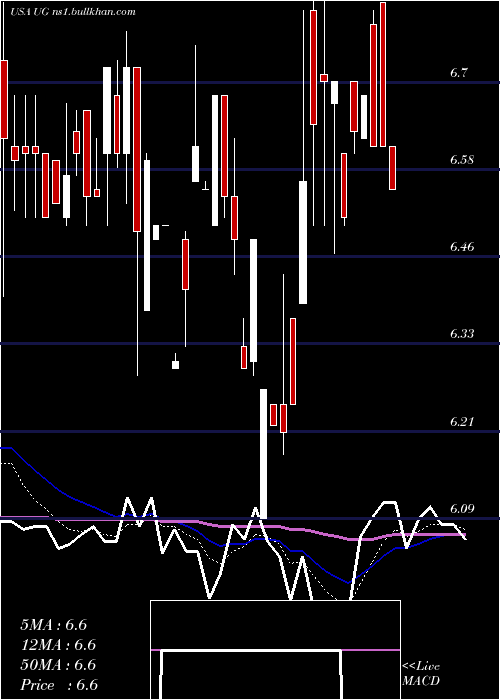This screenshot has height=700, width=500.
Task: Click the '12MA : 6.6' readout
Action: (x=58, y=645)
